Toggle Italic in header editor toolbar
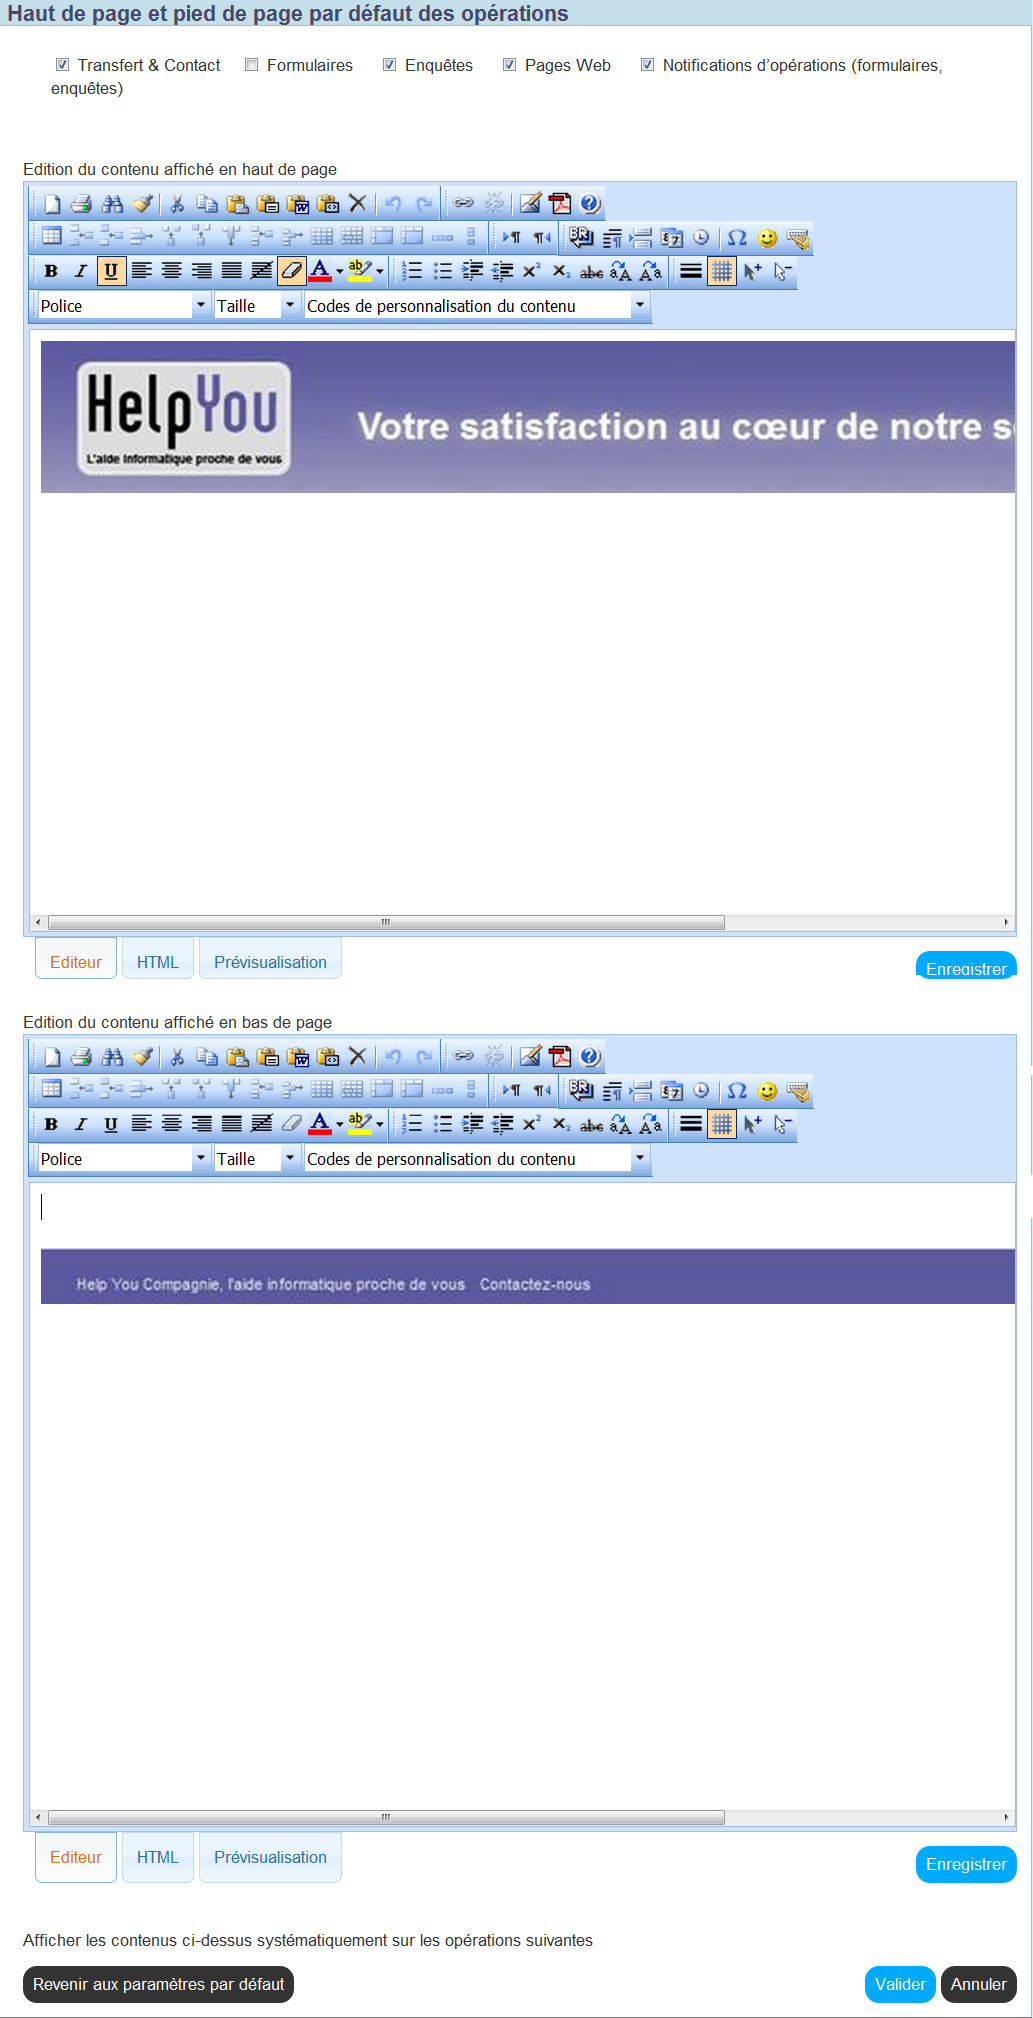This screenshot has width=1033, height=2018. 81,271
